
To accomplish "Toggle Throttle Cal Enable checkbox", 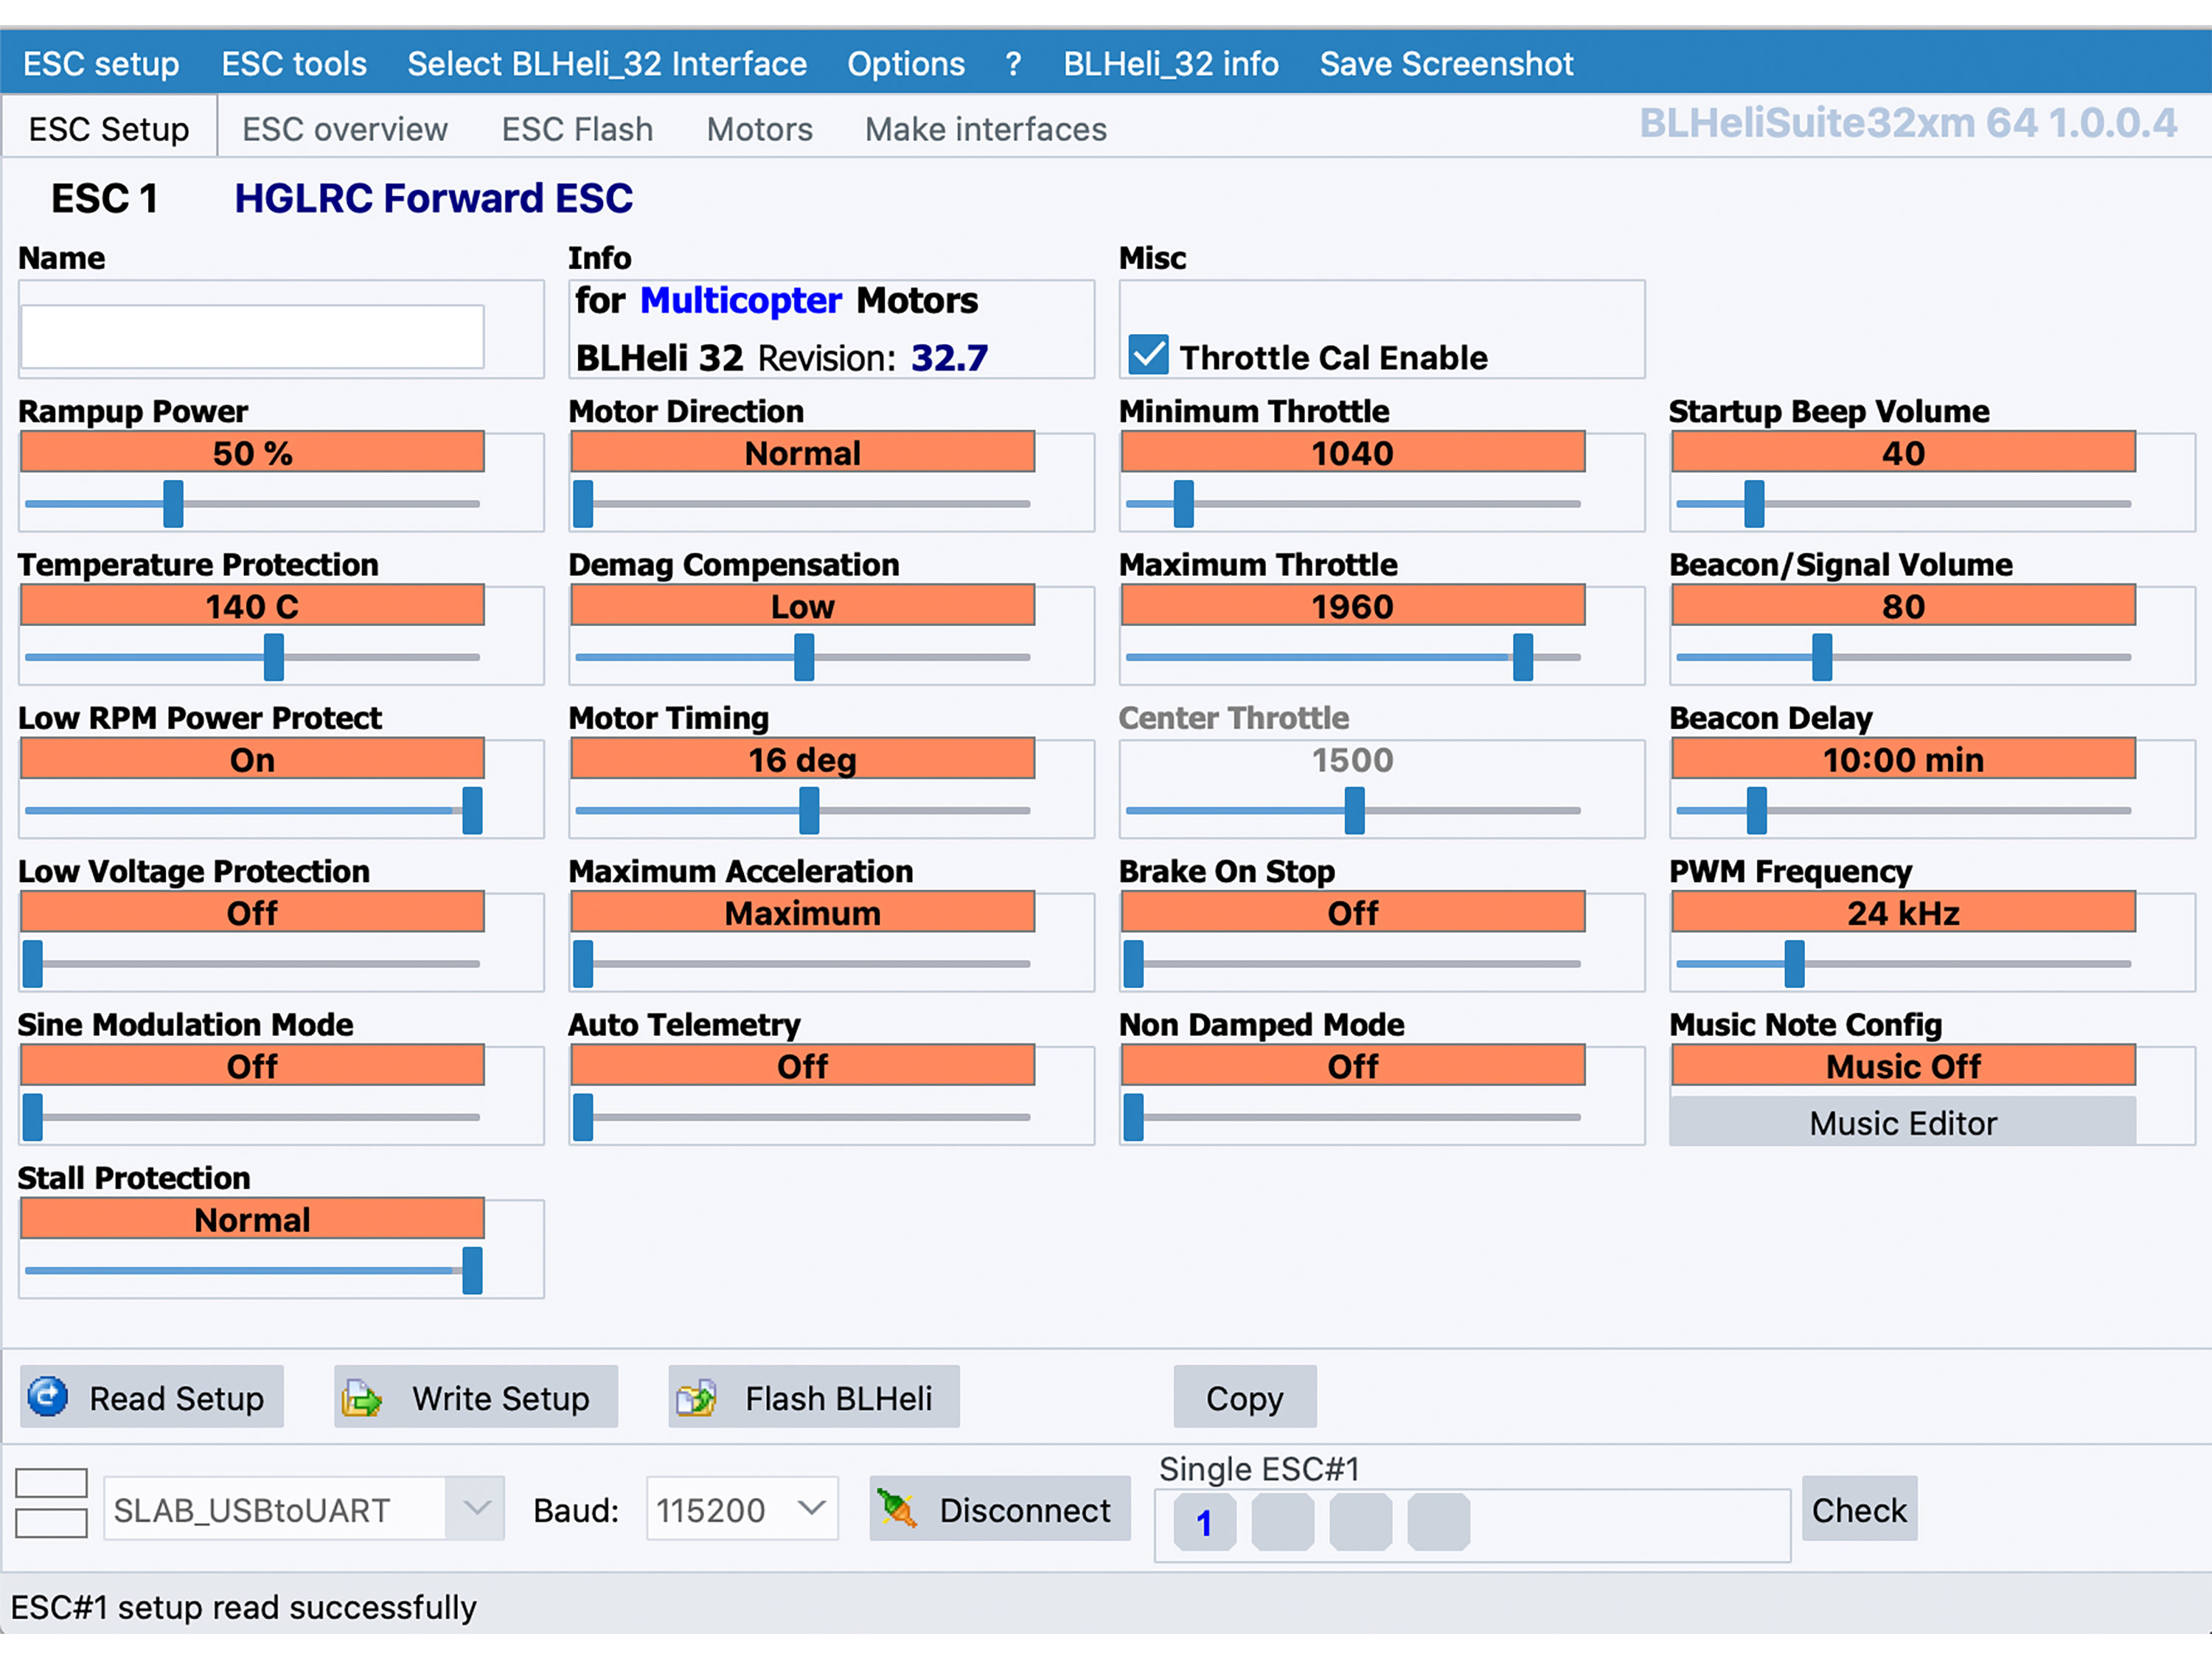I will (1148, 356).
